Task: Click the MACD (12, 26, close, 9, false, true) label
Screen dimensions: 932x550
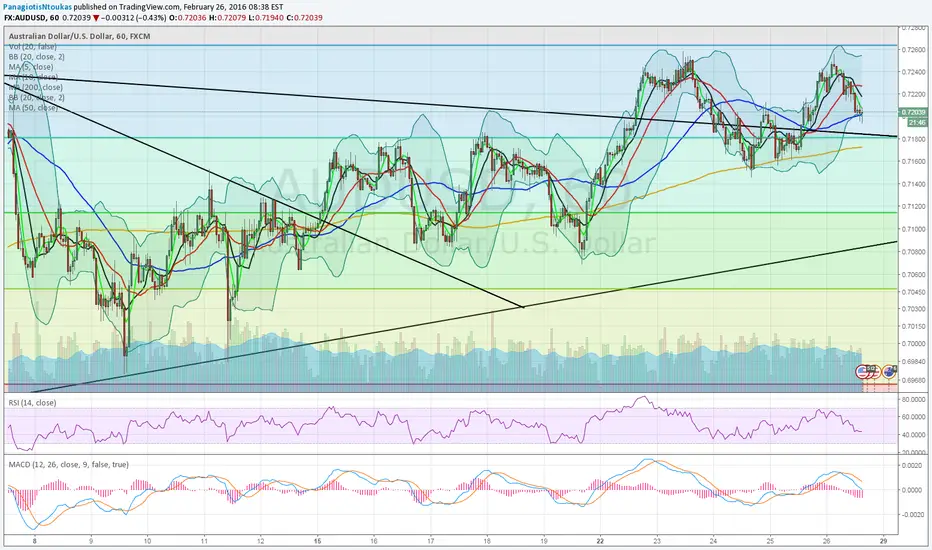Action: pos(68,464)
